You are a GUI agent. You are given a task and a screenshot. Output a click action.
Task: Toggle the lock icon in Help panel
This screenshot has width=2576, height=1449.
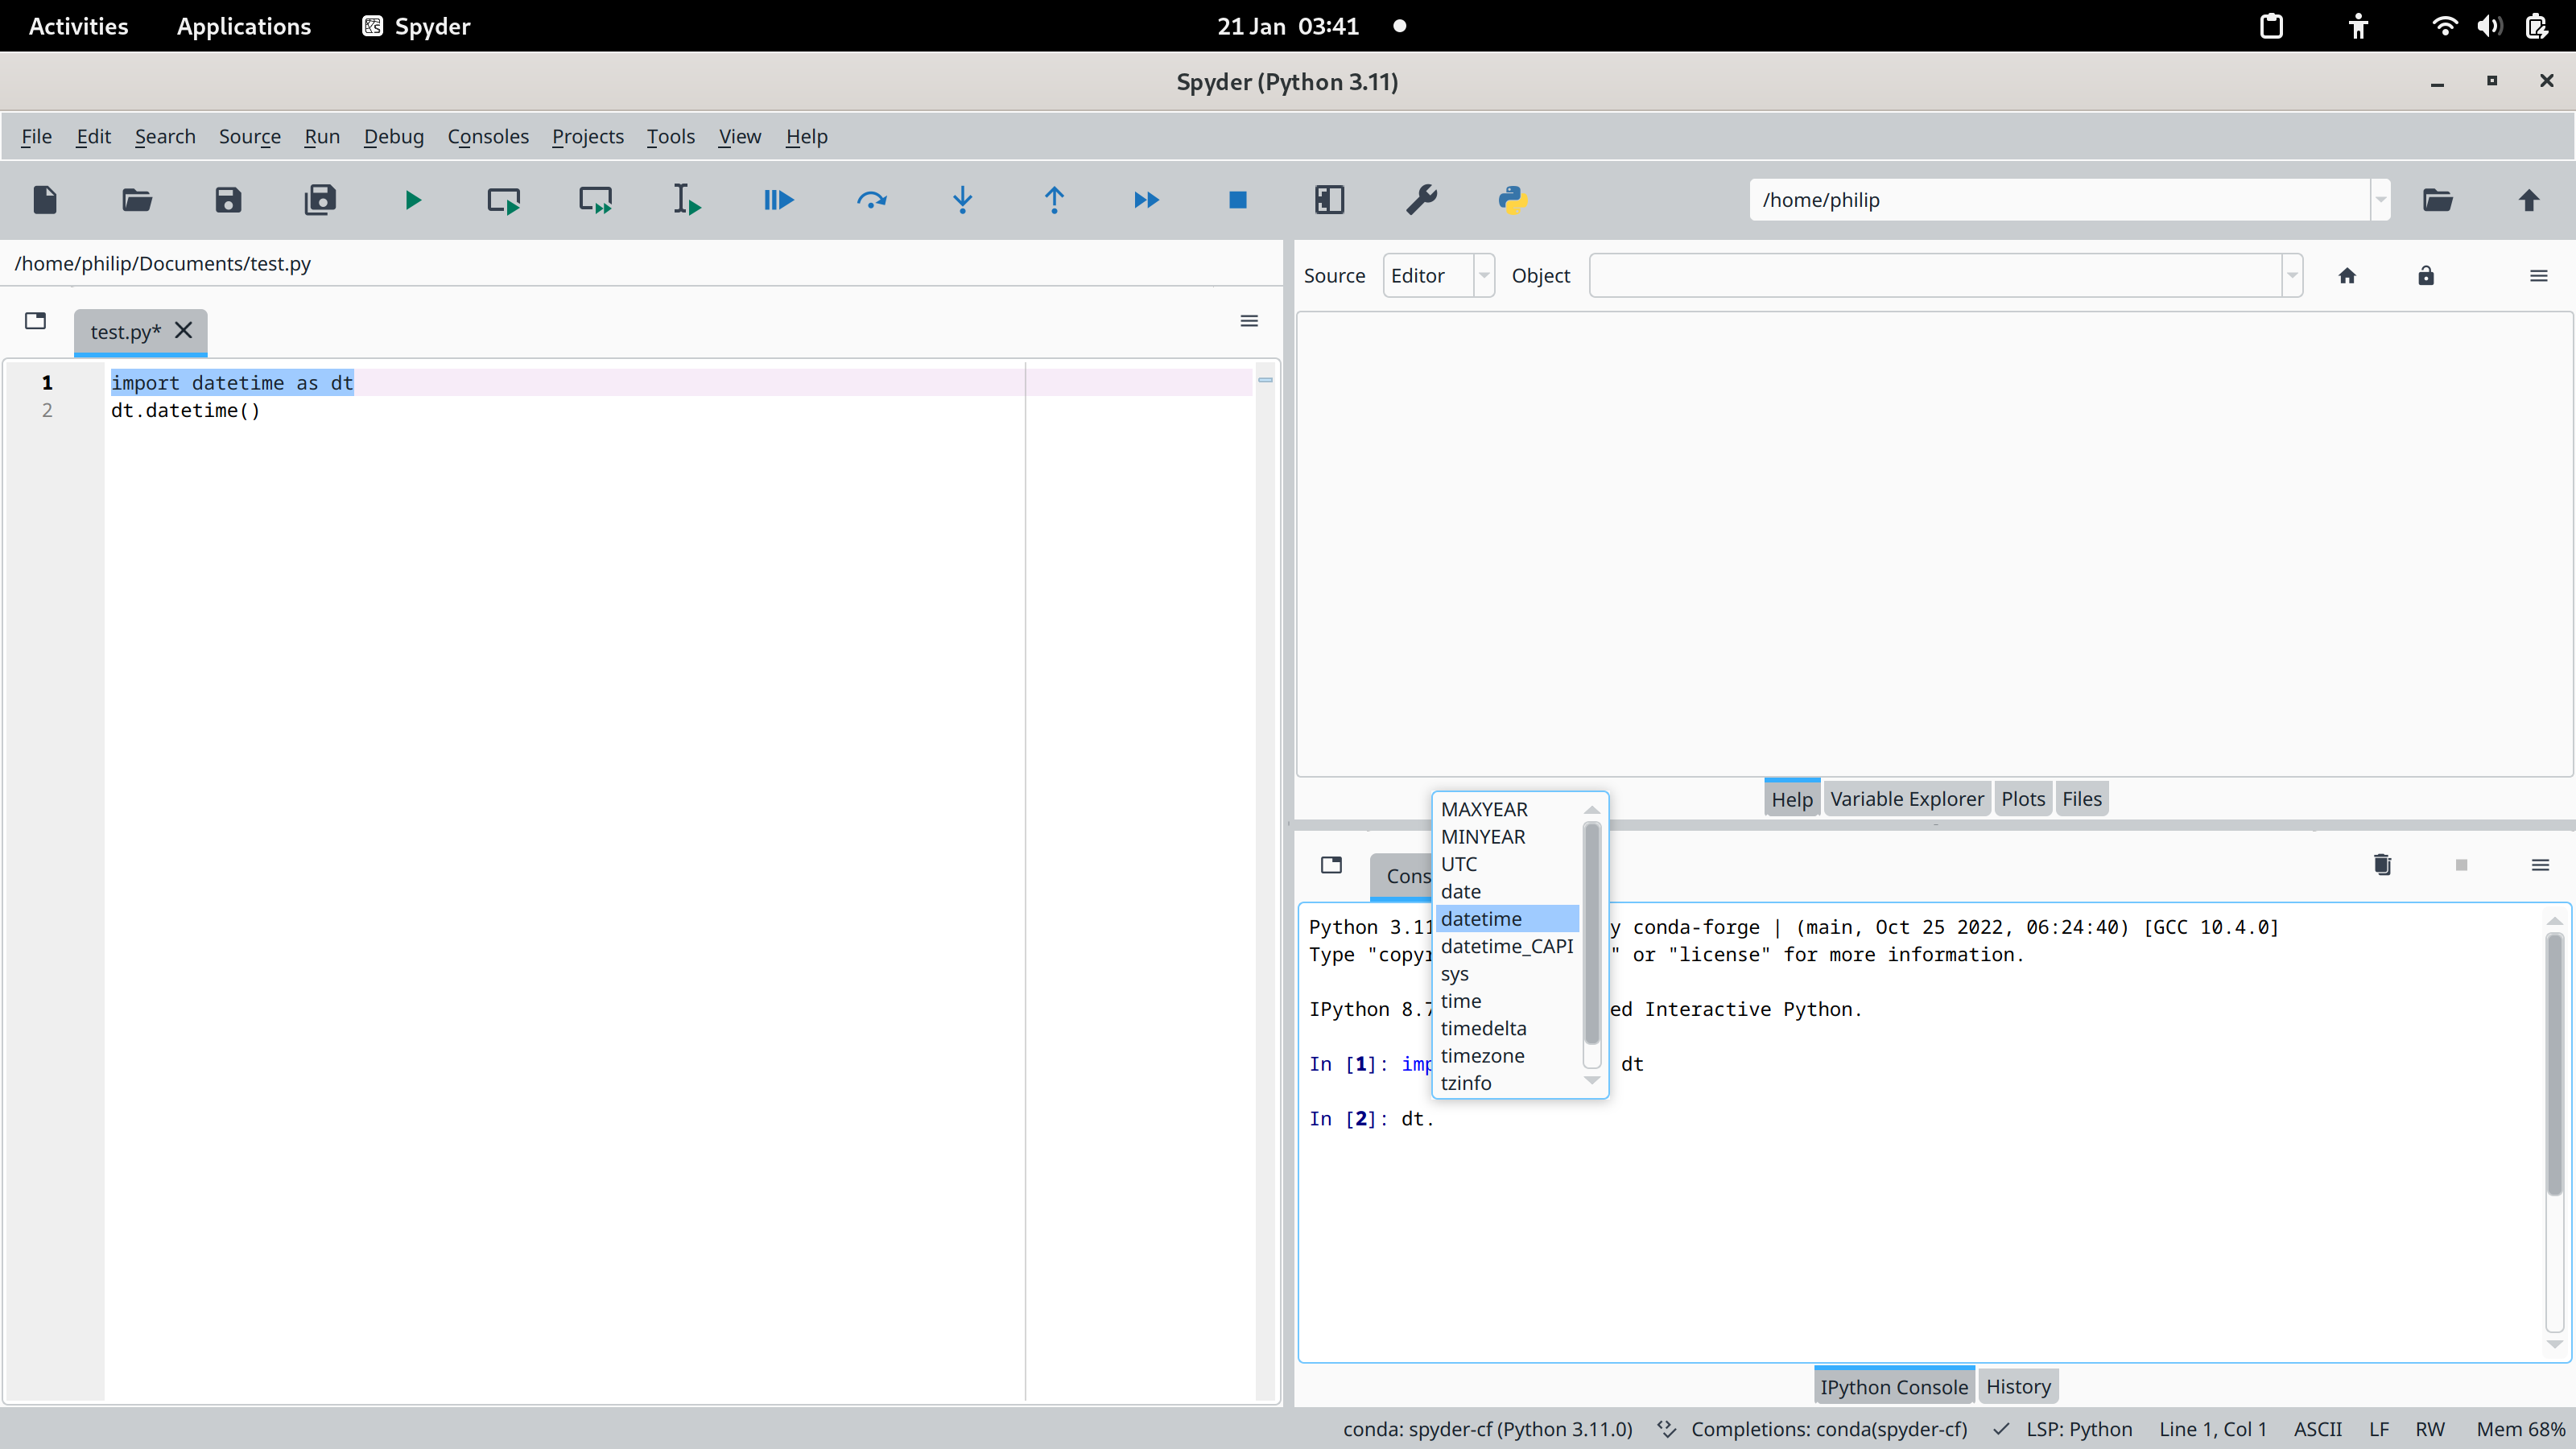2425,275
